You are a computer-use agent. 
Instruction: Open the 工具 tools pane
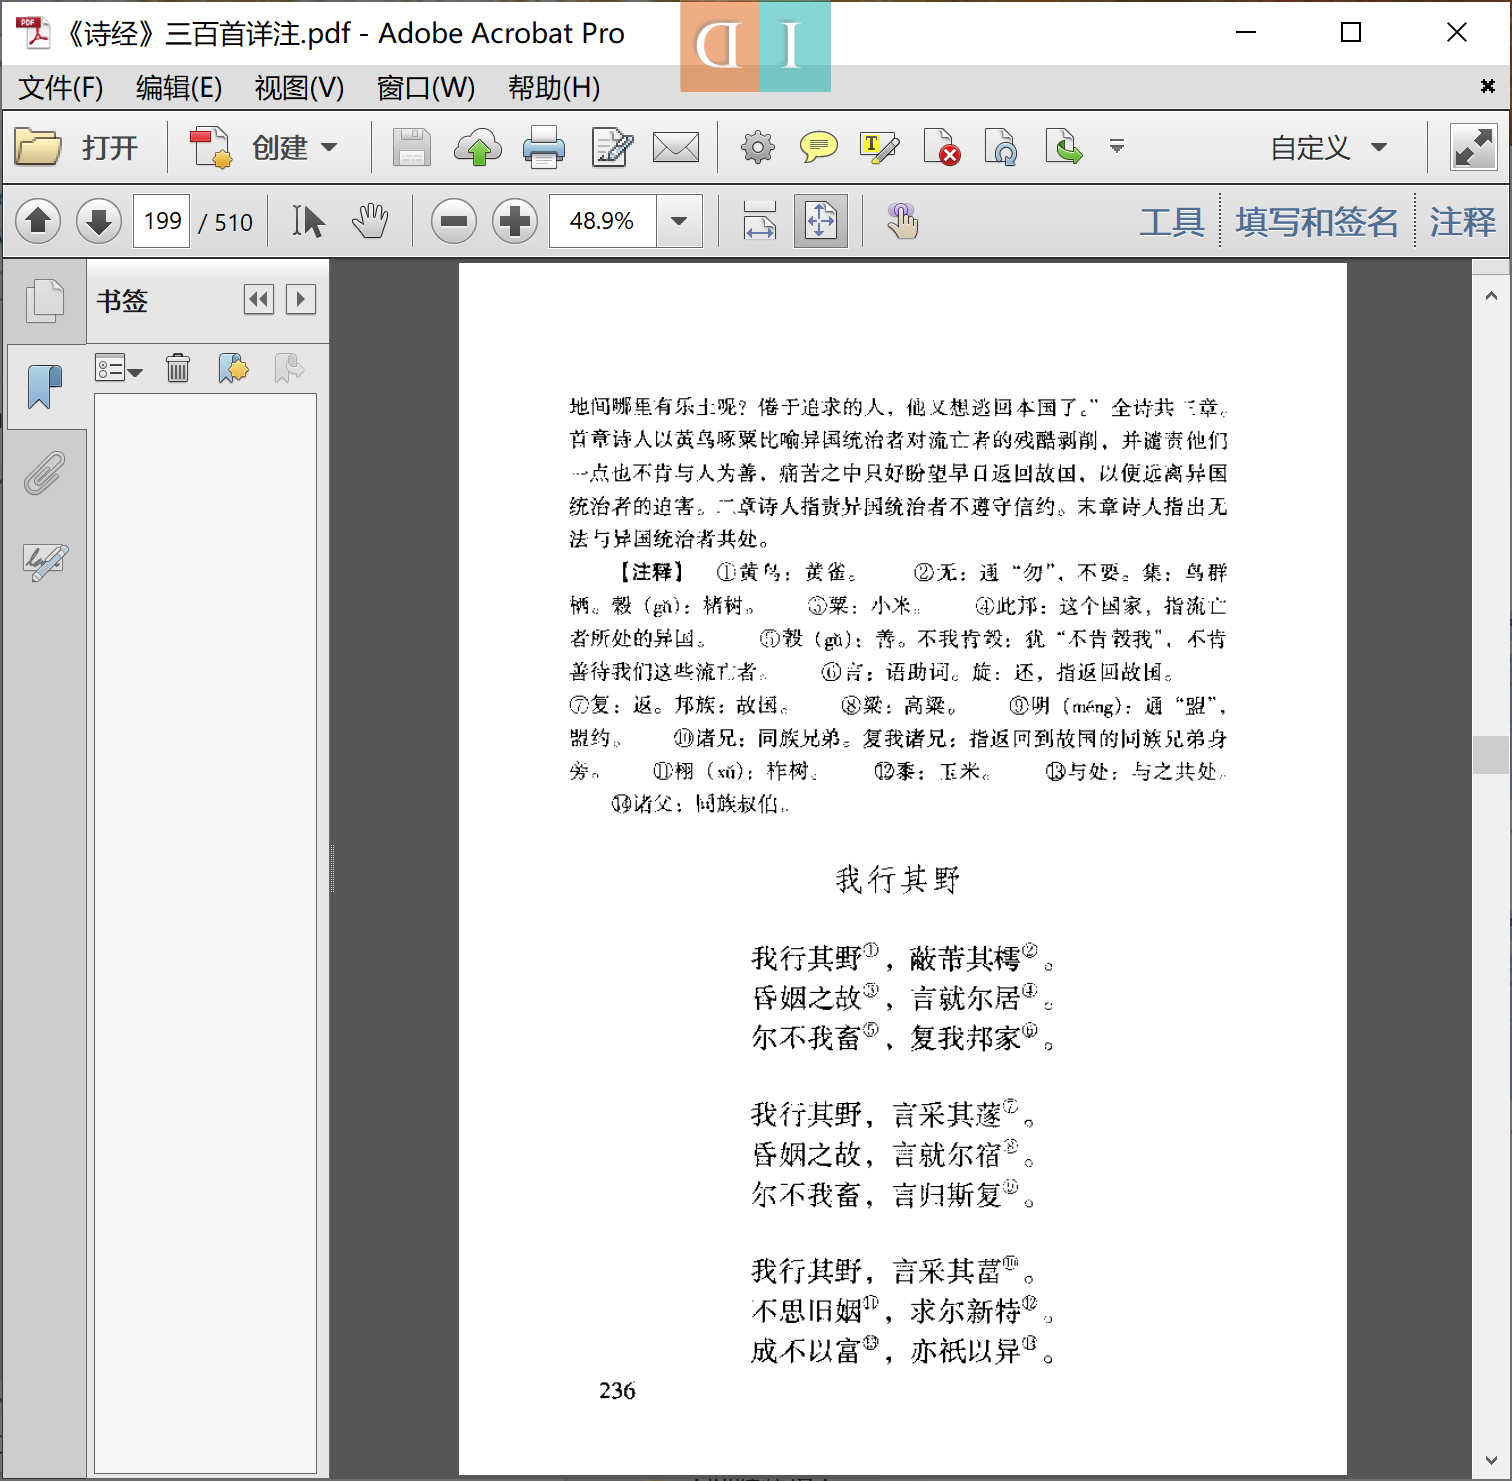pos(1171,221)
